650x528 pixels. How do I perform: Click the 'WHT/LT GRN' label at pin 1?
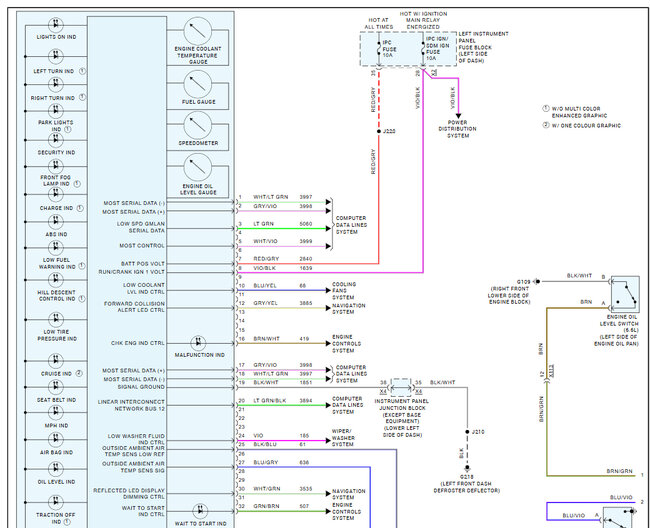click(x=270, y=197)
